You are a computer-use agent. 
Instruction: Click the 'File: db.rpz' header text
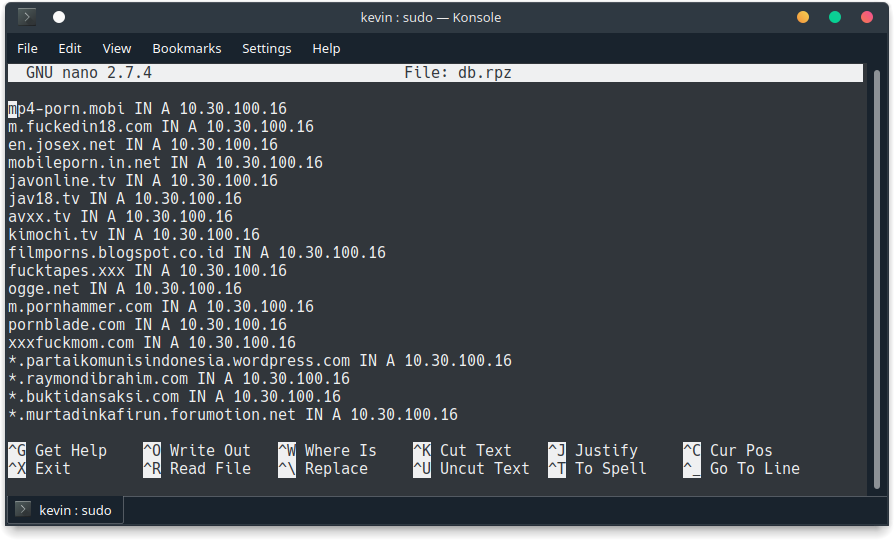[458, 72]
